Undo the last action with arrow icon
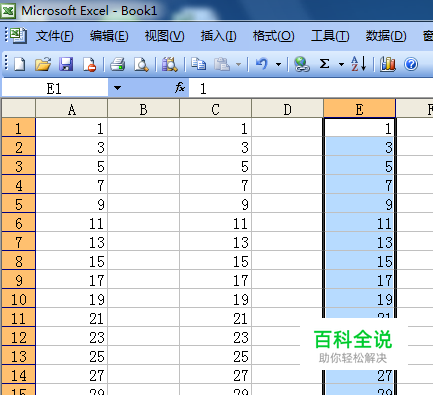Viewport: 433px width, 395px height. pyautogui.click(x=262, y=64)
